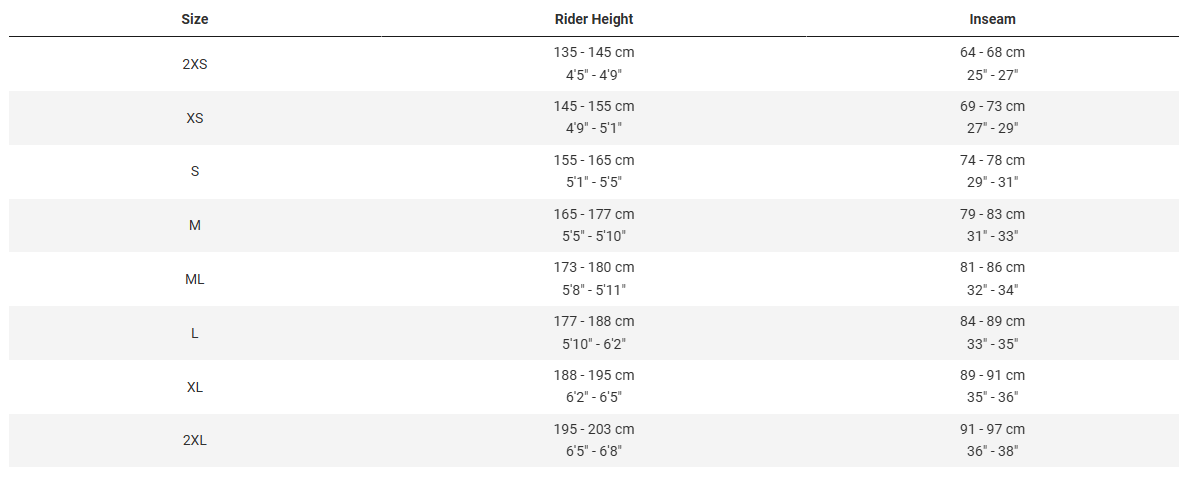Click the 84 - 89 cm inseam value
The image size is (1195, 484).
tap(992, 321)
